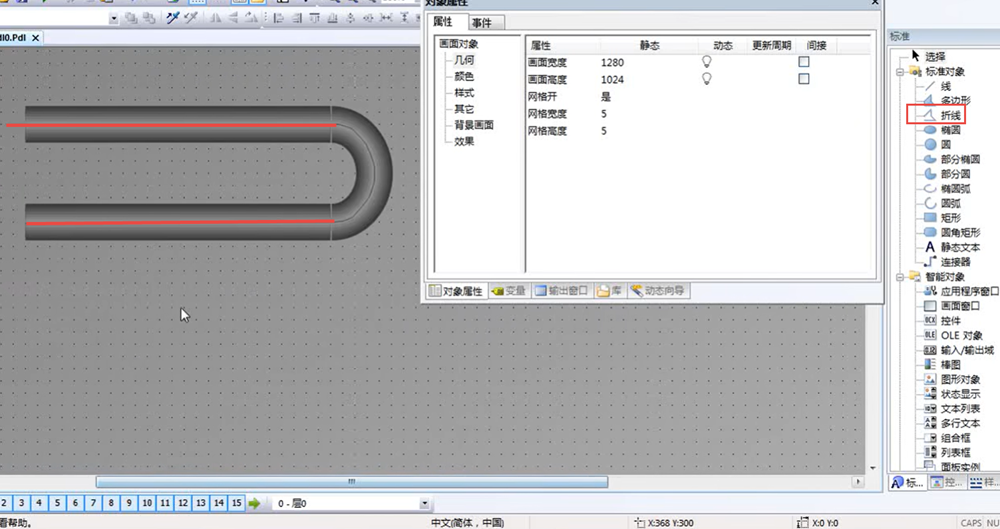The height and width of the screenshot is (529, 1000).
Task: Add a 静态文本 static text object
Action: (x=959, y=247)
